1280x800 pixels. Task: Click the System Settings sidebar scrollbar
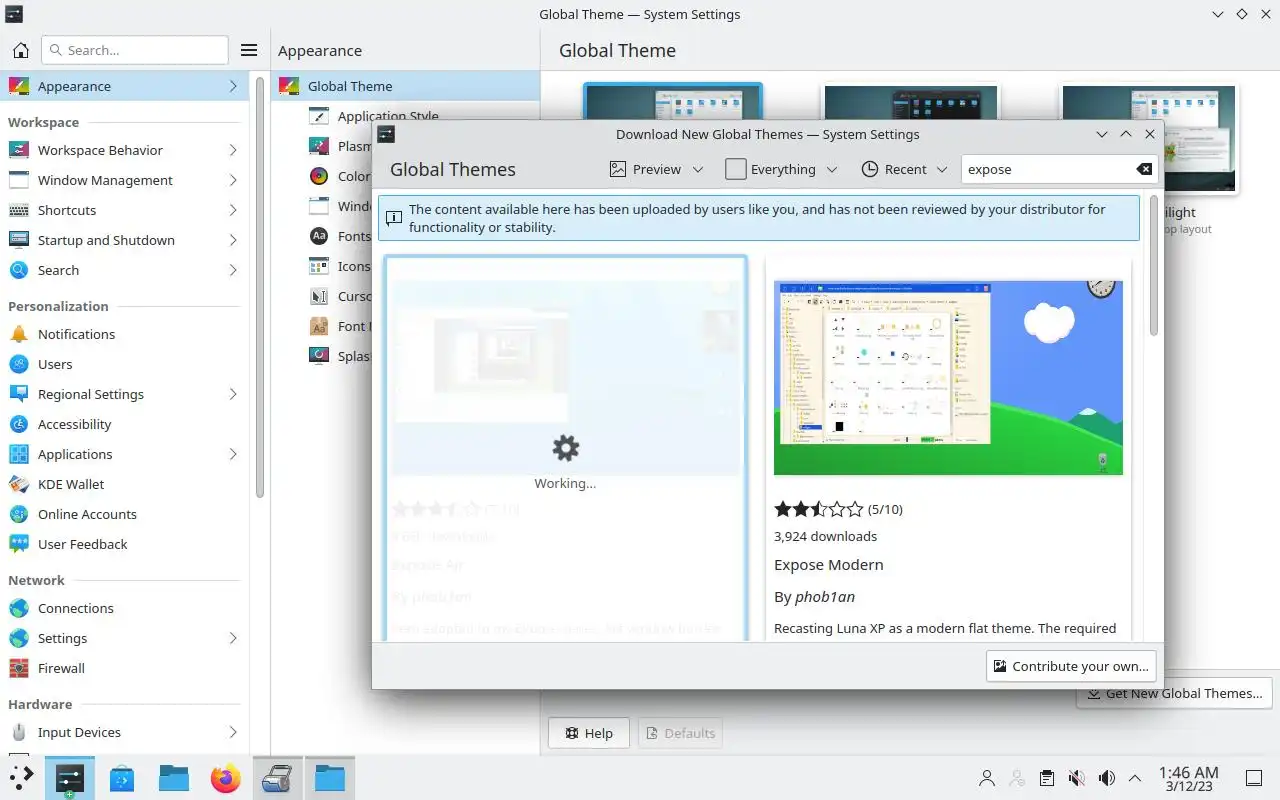click(x=260, y=288)
